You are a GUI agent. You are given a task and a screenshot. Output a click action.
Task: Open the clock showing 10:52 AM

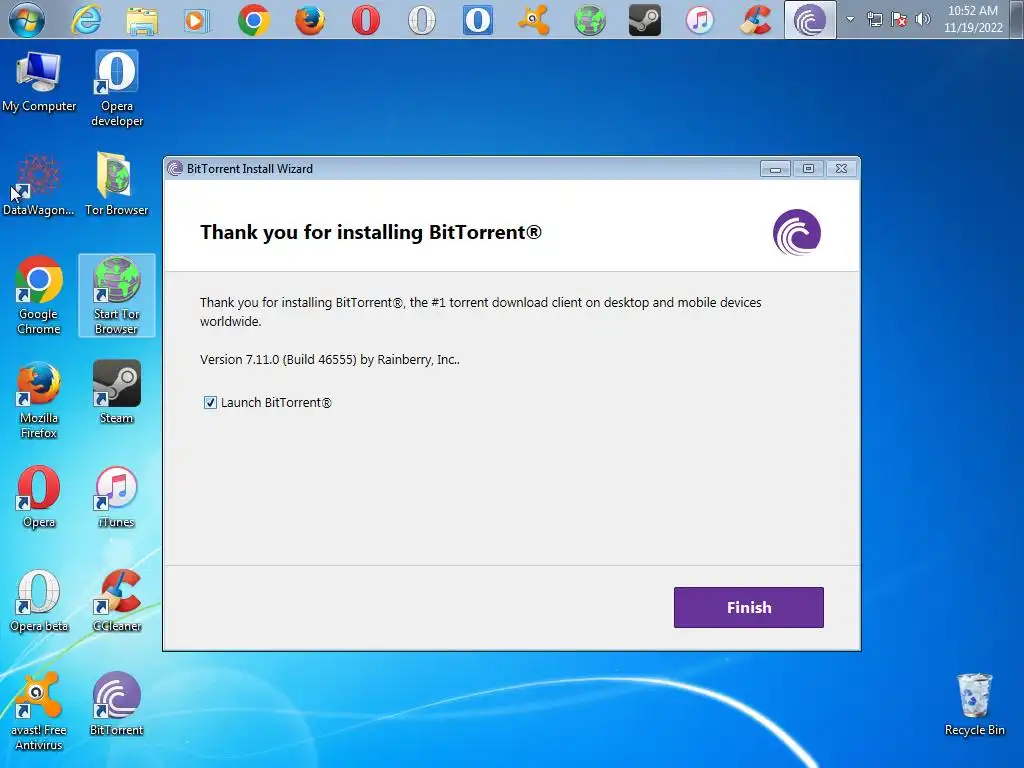[973, 19]
